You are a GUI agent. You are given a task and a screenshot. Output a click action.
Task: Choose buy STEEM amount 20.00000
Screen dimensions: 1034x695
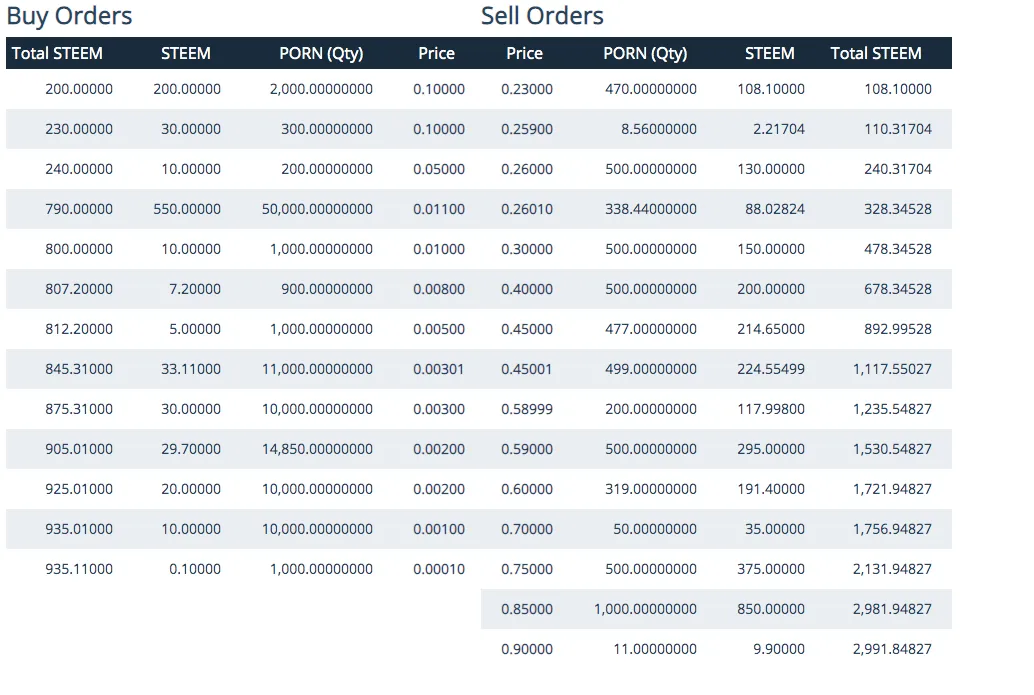[191, 489]
